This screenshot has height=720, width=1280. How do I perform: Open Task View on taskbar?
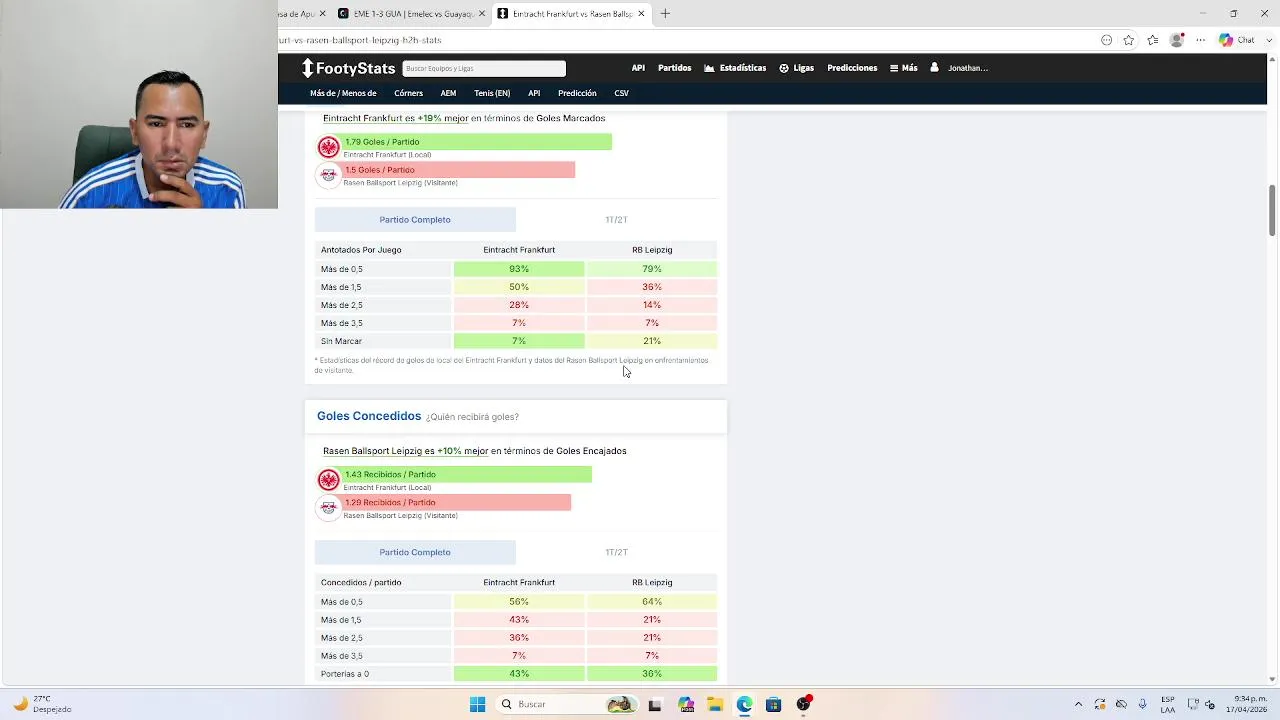[x=655, y=704]
